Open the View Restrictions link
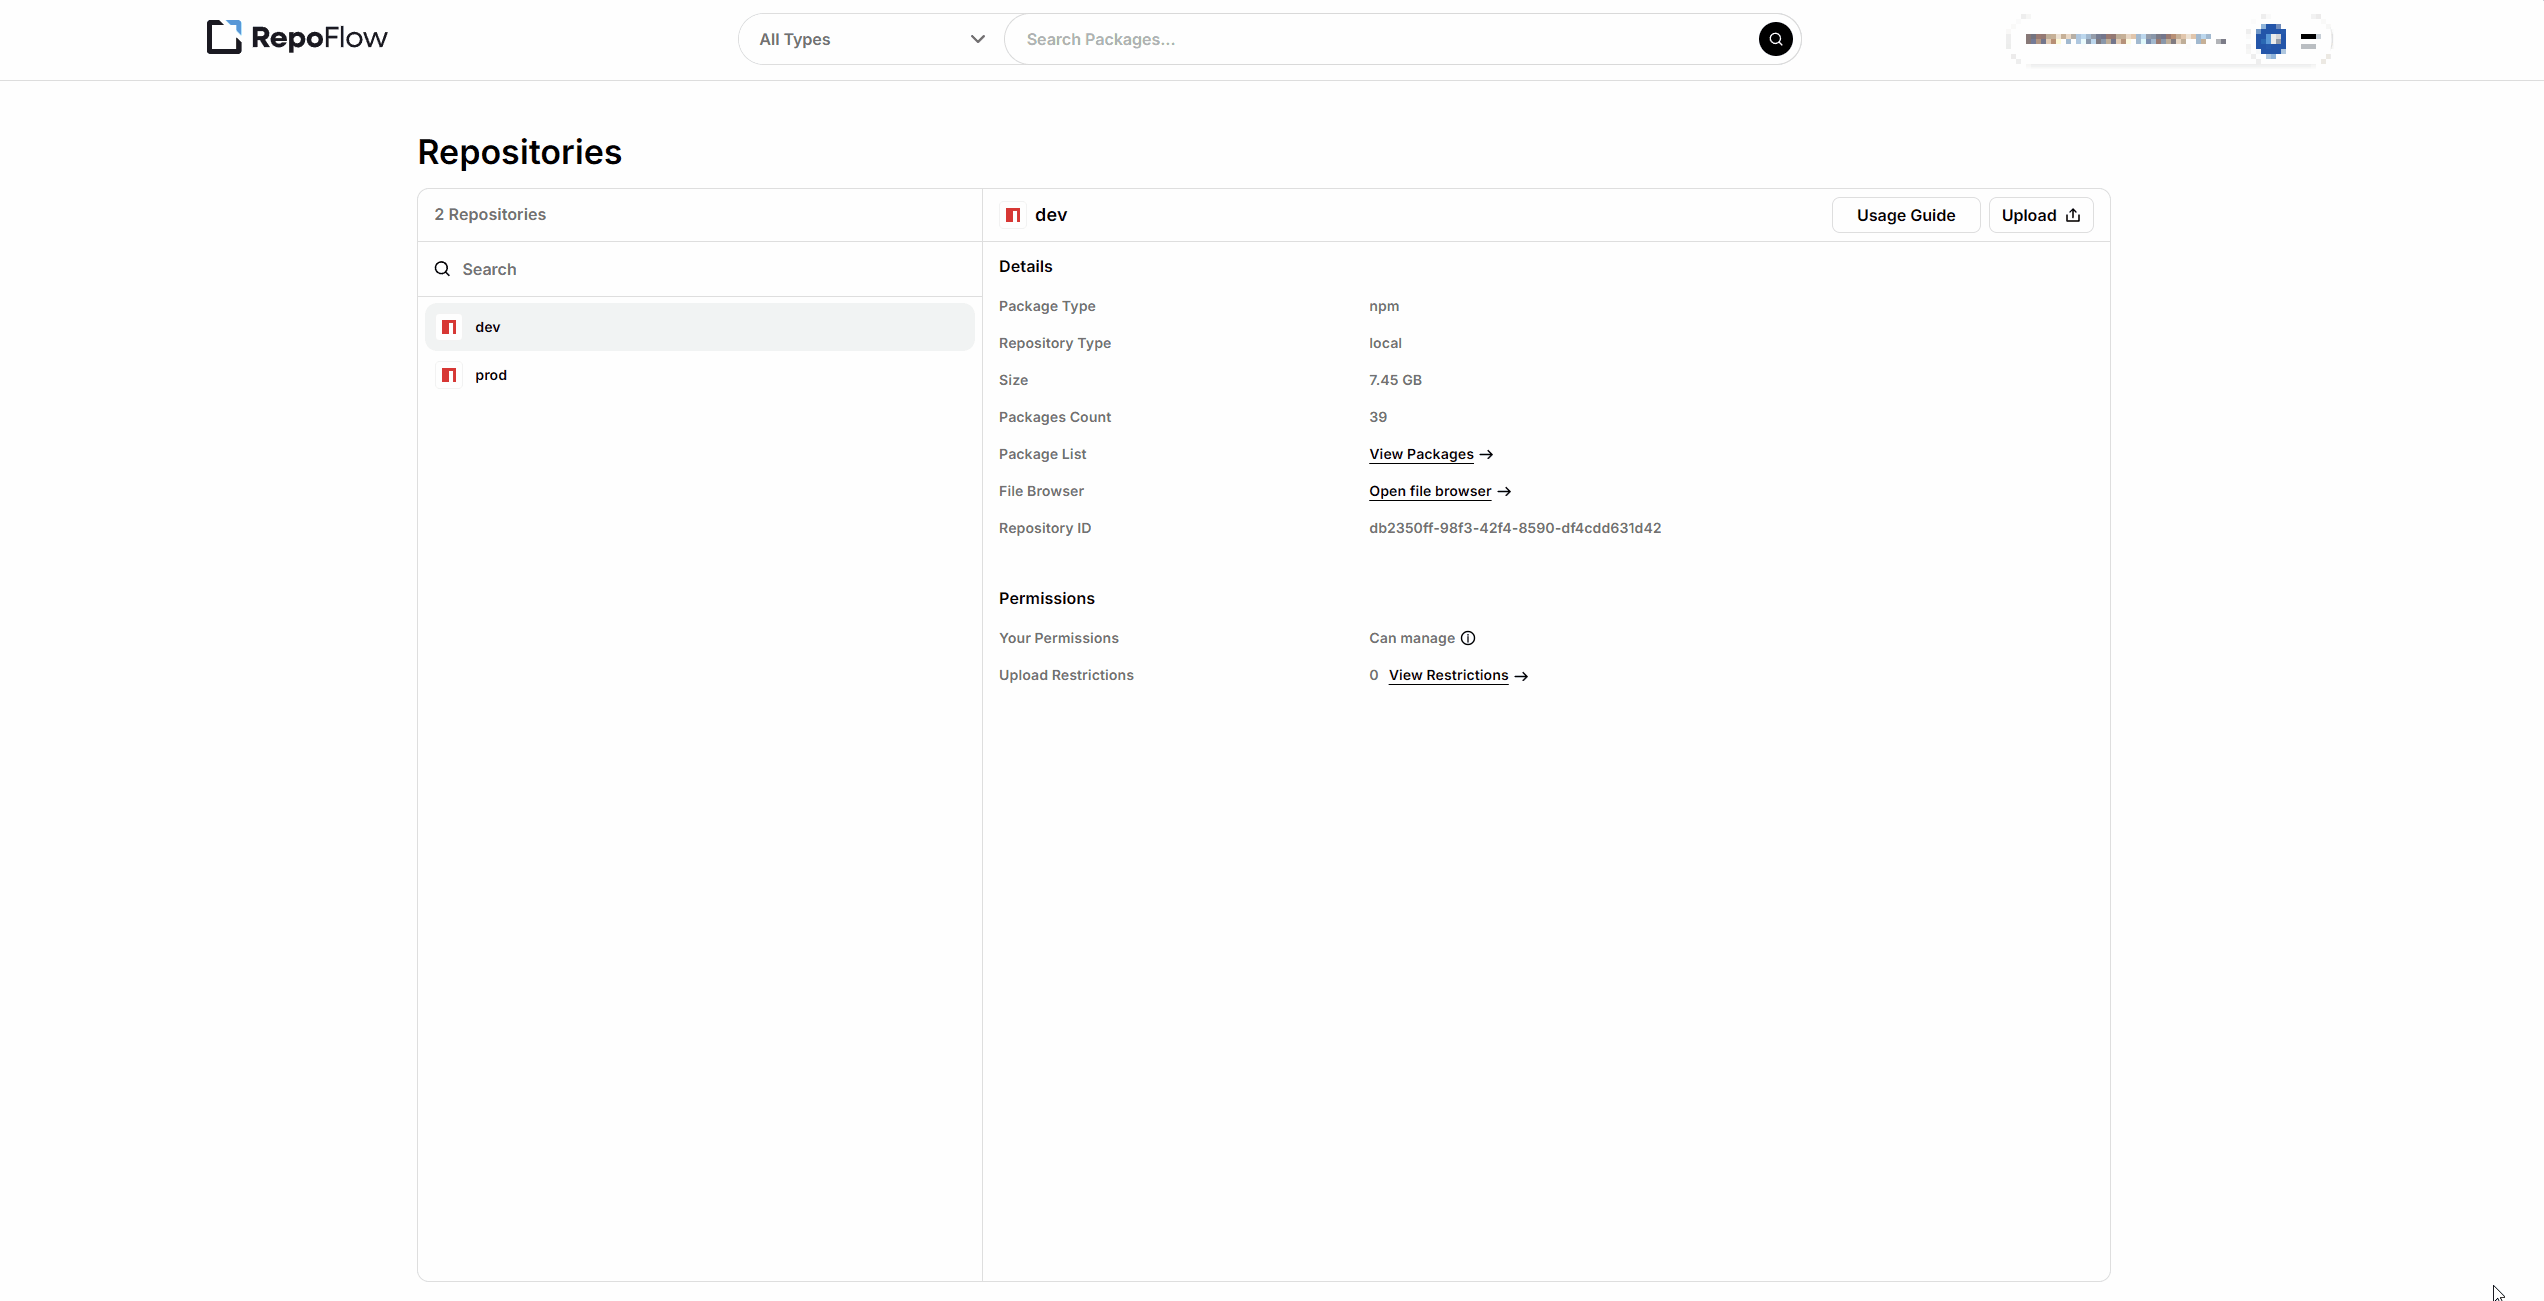The width and height of the screenshot is (2544, 1301). click(x=1458, y=675)
